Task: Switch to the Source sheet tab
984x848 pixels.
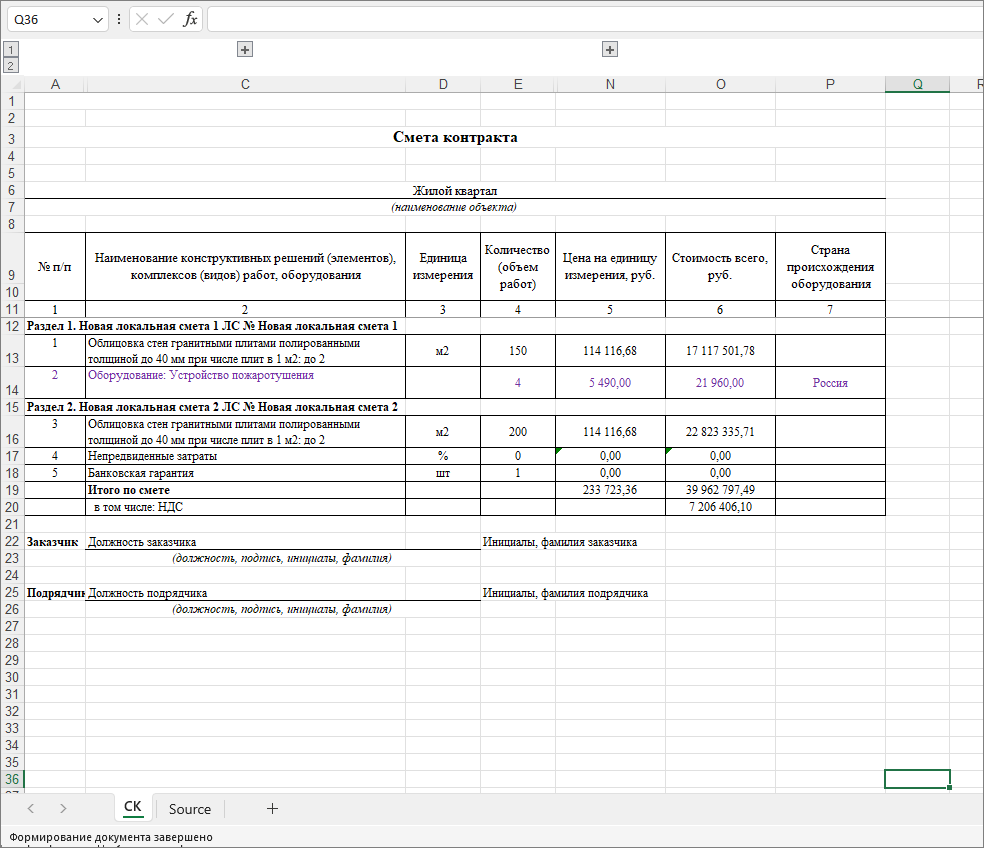Action: pyautogui.click(x=189, y=809)
